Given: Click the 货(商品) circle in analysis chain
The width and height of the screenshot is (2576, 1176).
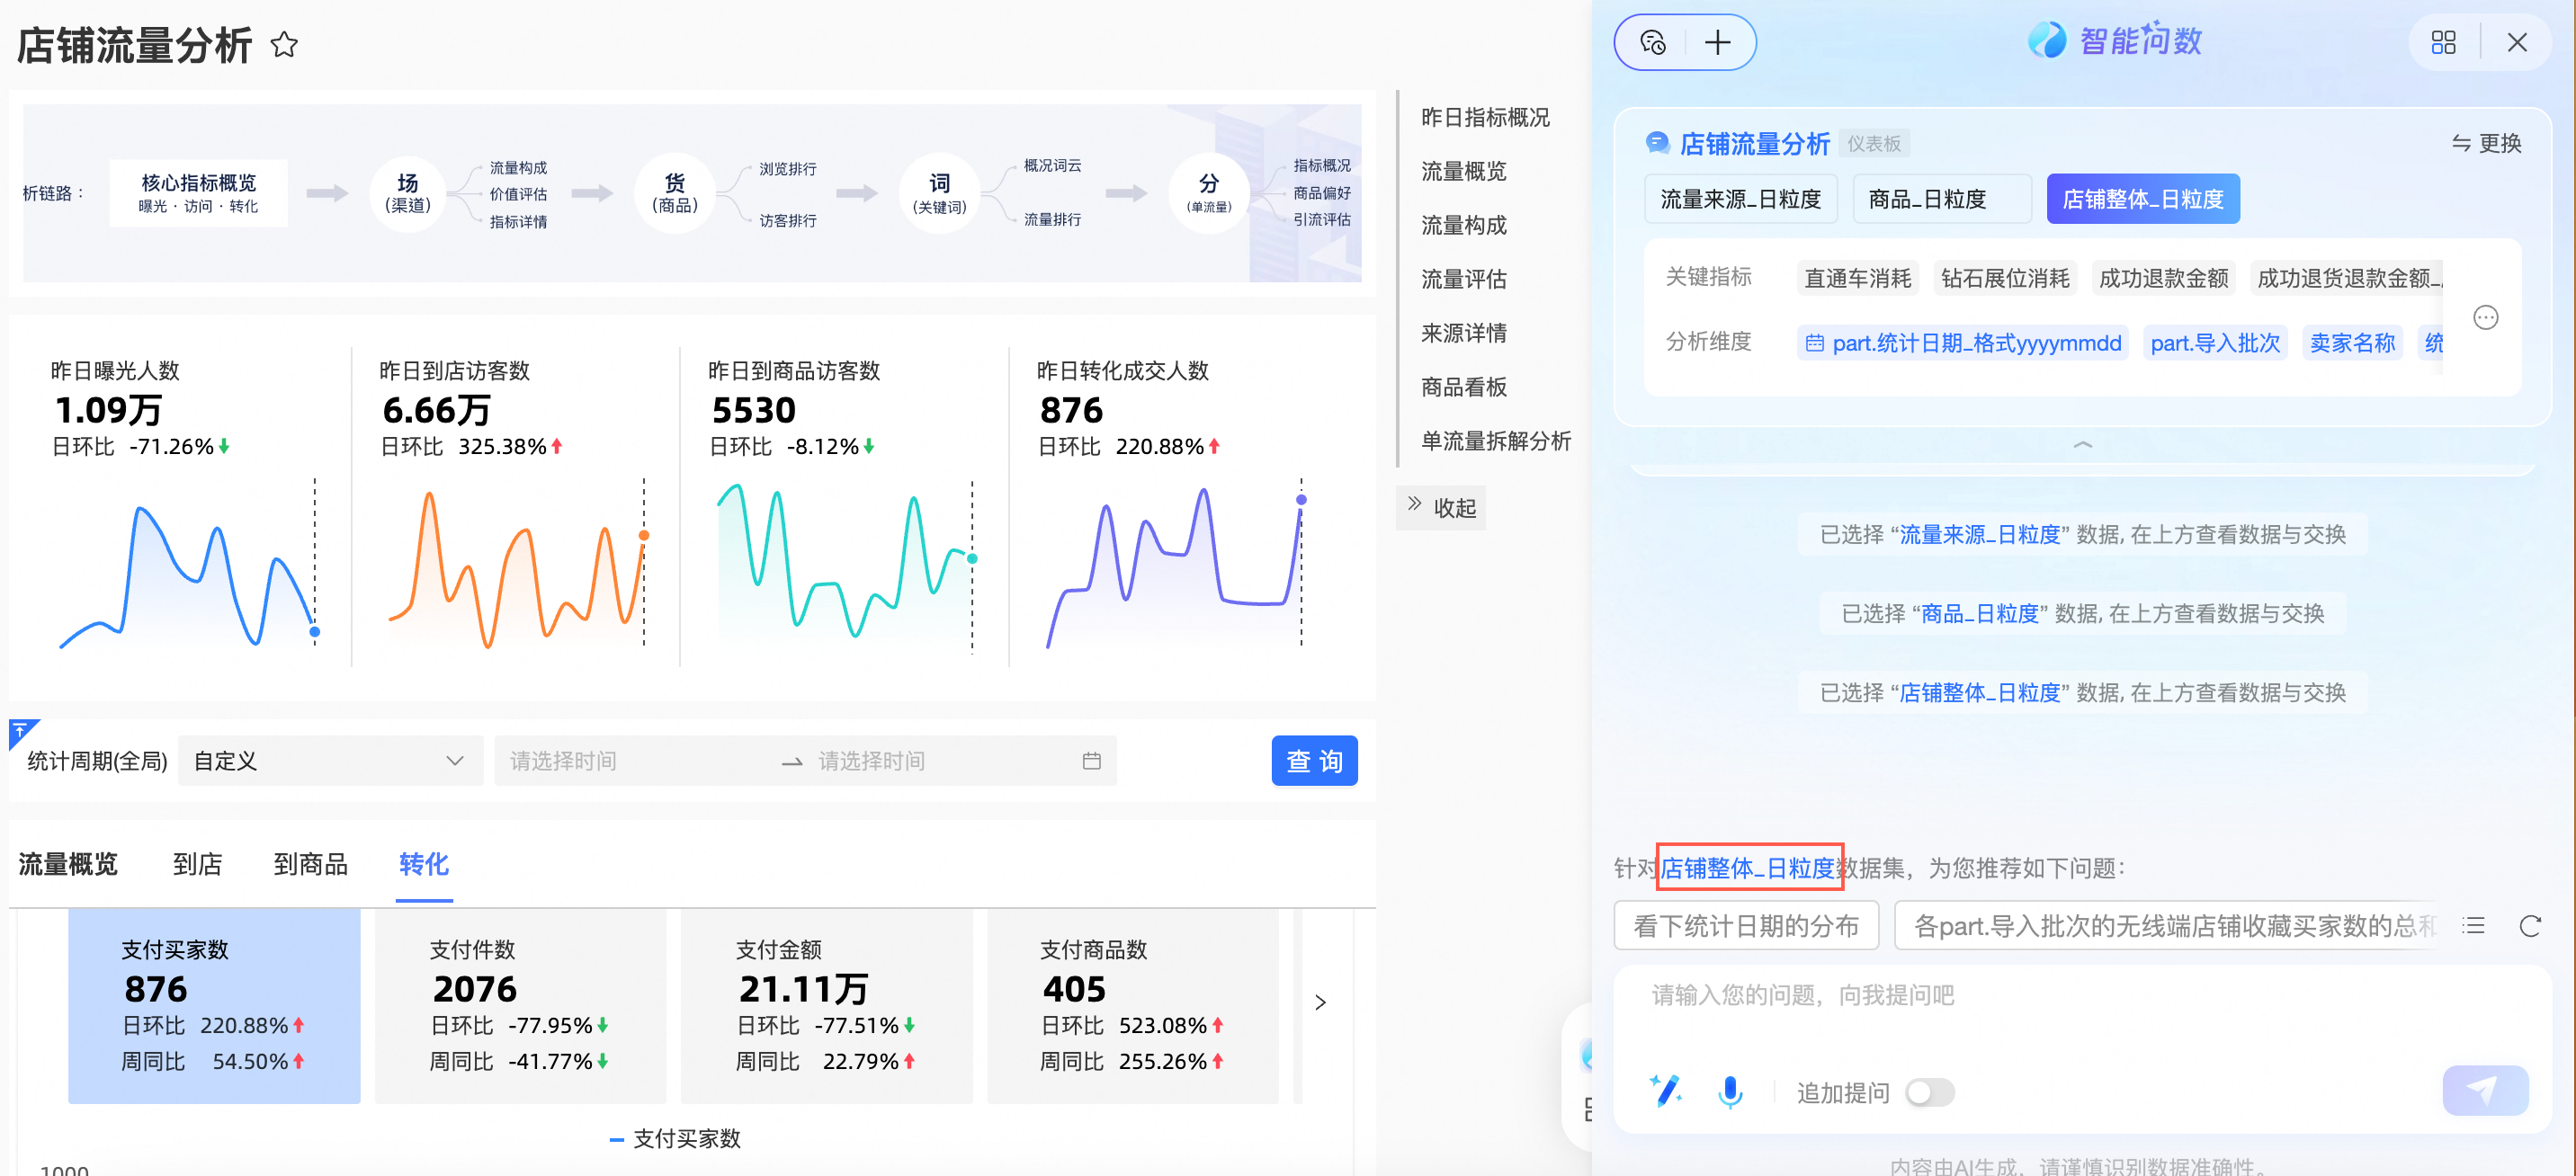Looking at the screenshot, I should [675, 193].
